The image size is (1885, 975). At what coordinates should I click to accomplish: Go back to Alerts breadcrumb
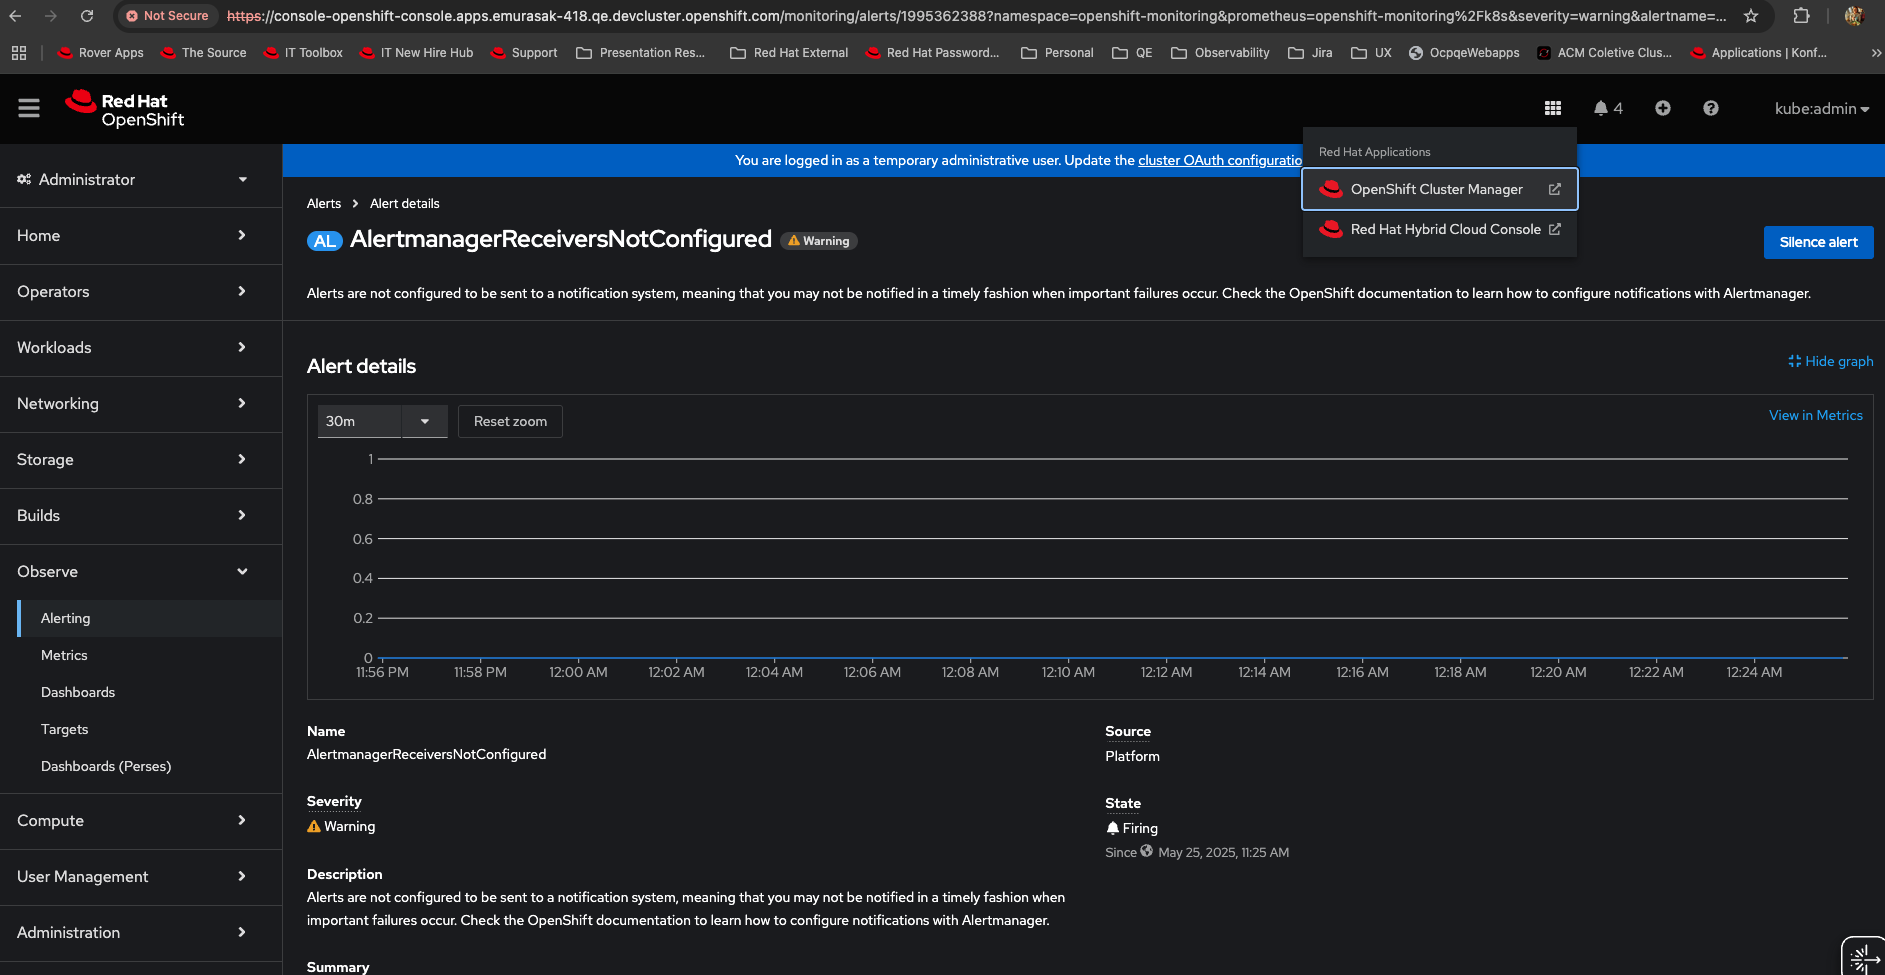tap(324, 203)
